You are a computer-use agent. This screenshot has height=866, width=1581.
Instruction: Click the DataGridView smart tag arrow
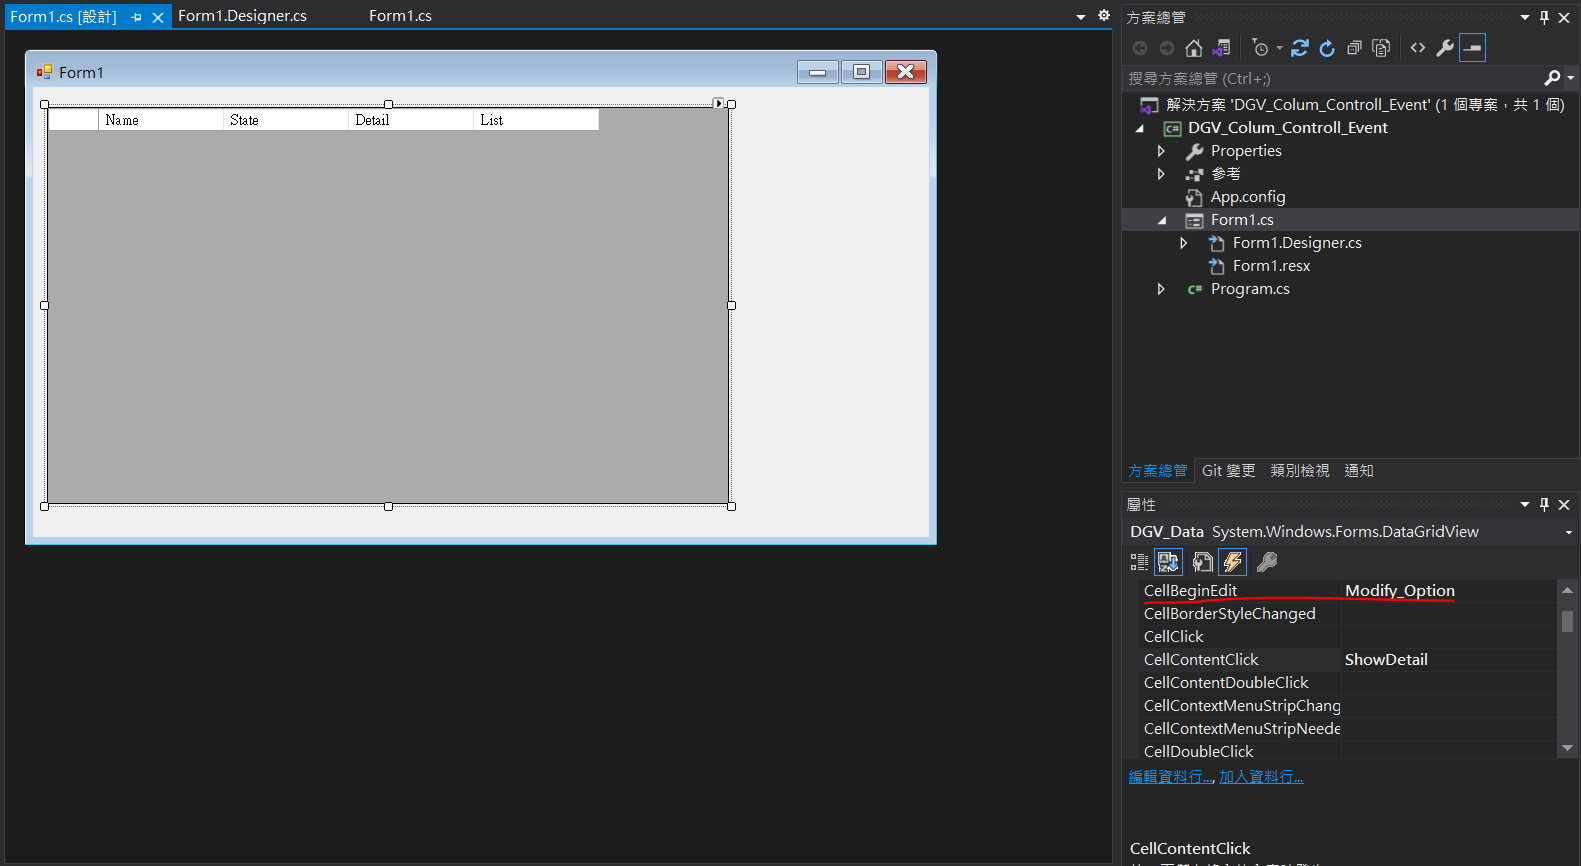point(719,103)
